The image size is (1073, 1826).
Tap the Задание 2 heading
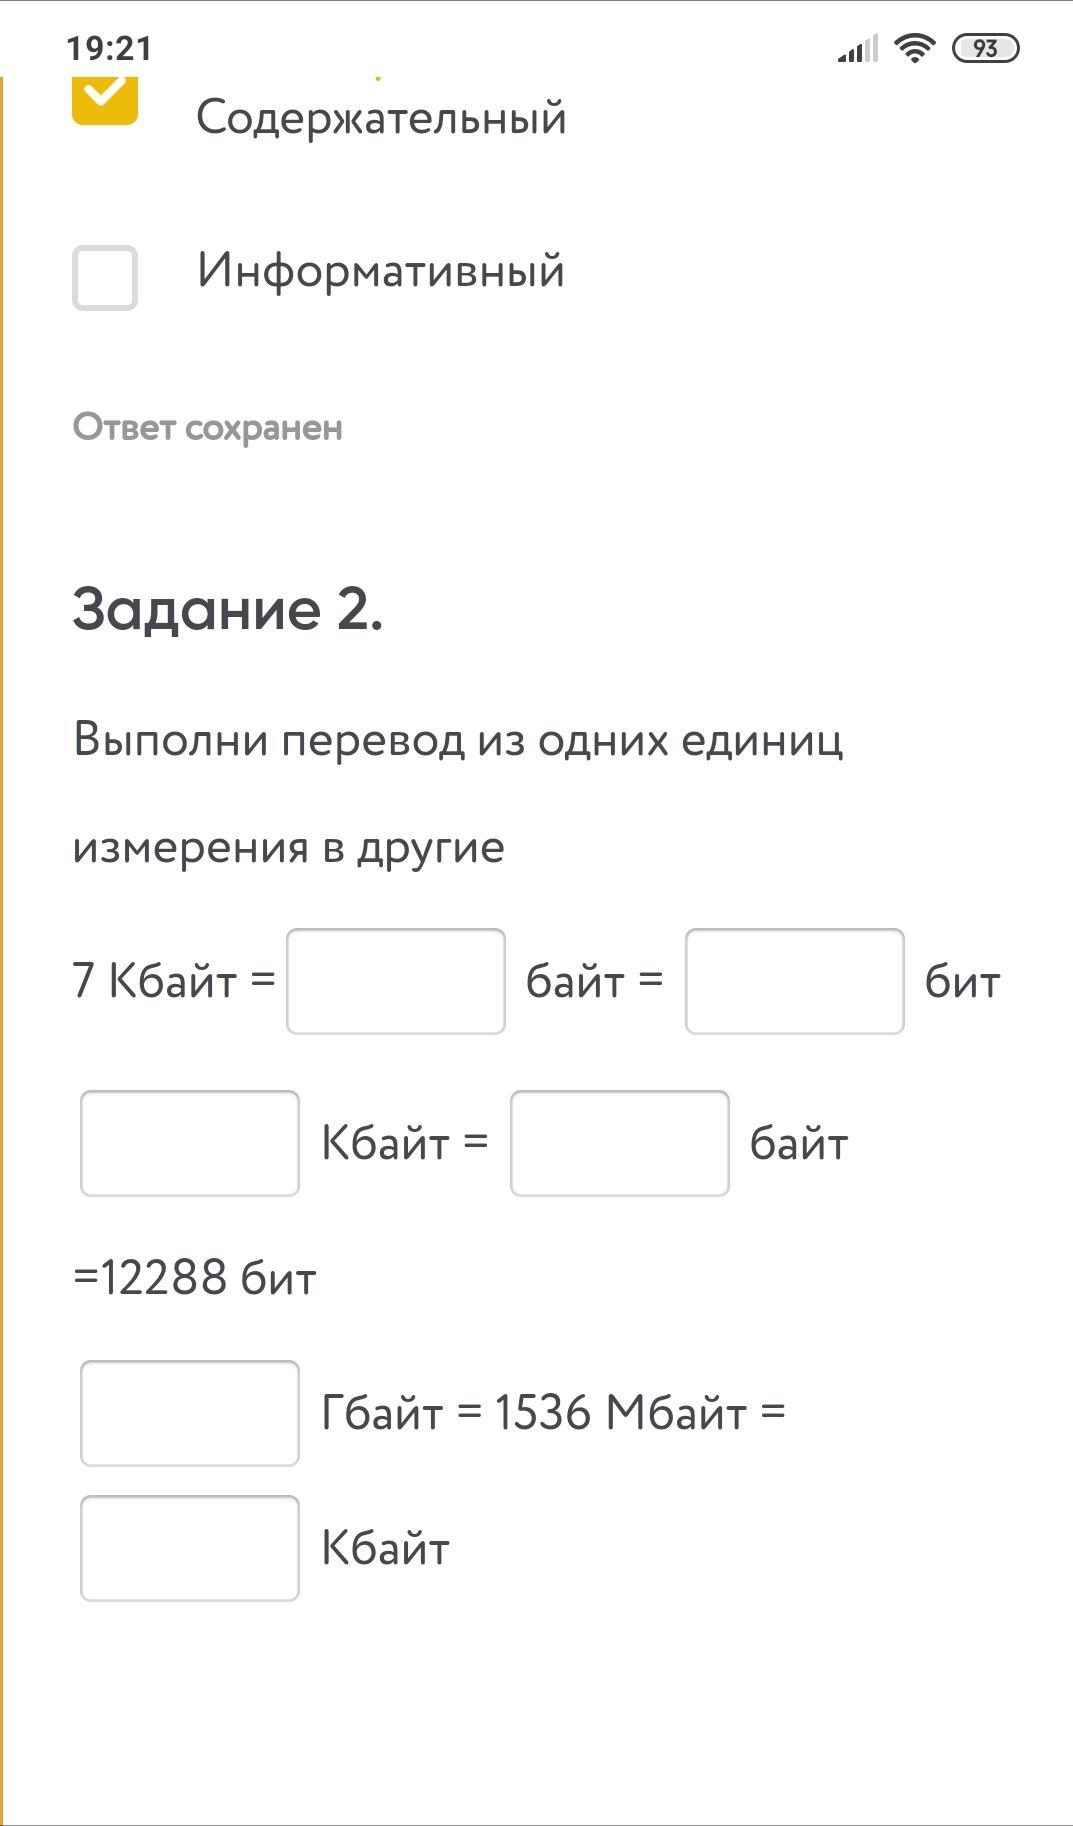tap(228, 609)
